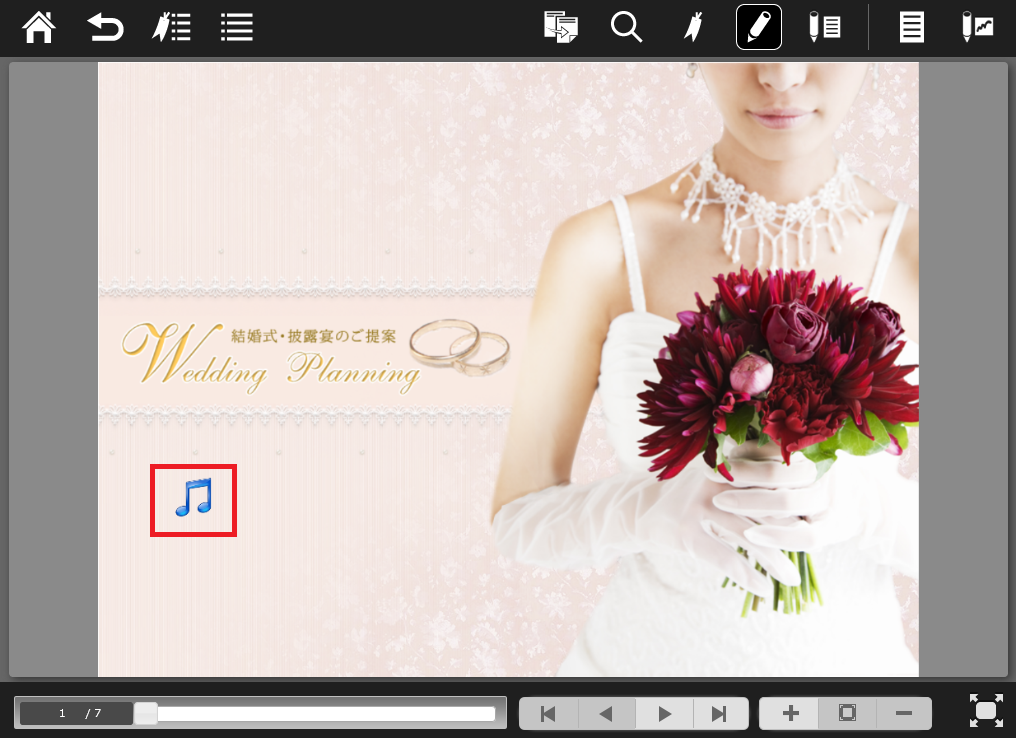The height and width of the screenshot is (738, 1016).
Task: Fit page to window
Action: (x=847, y=713)
